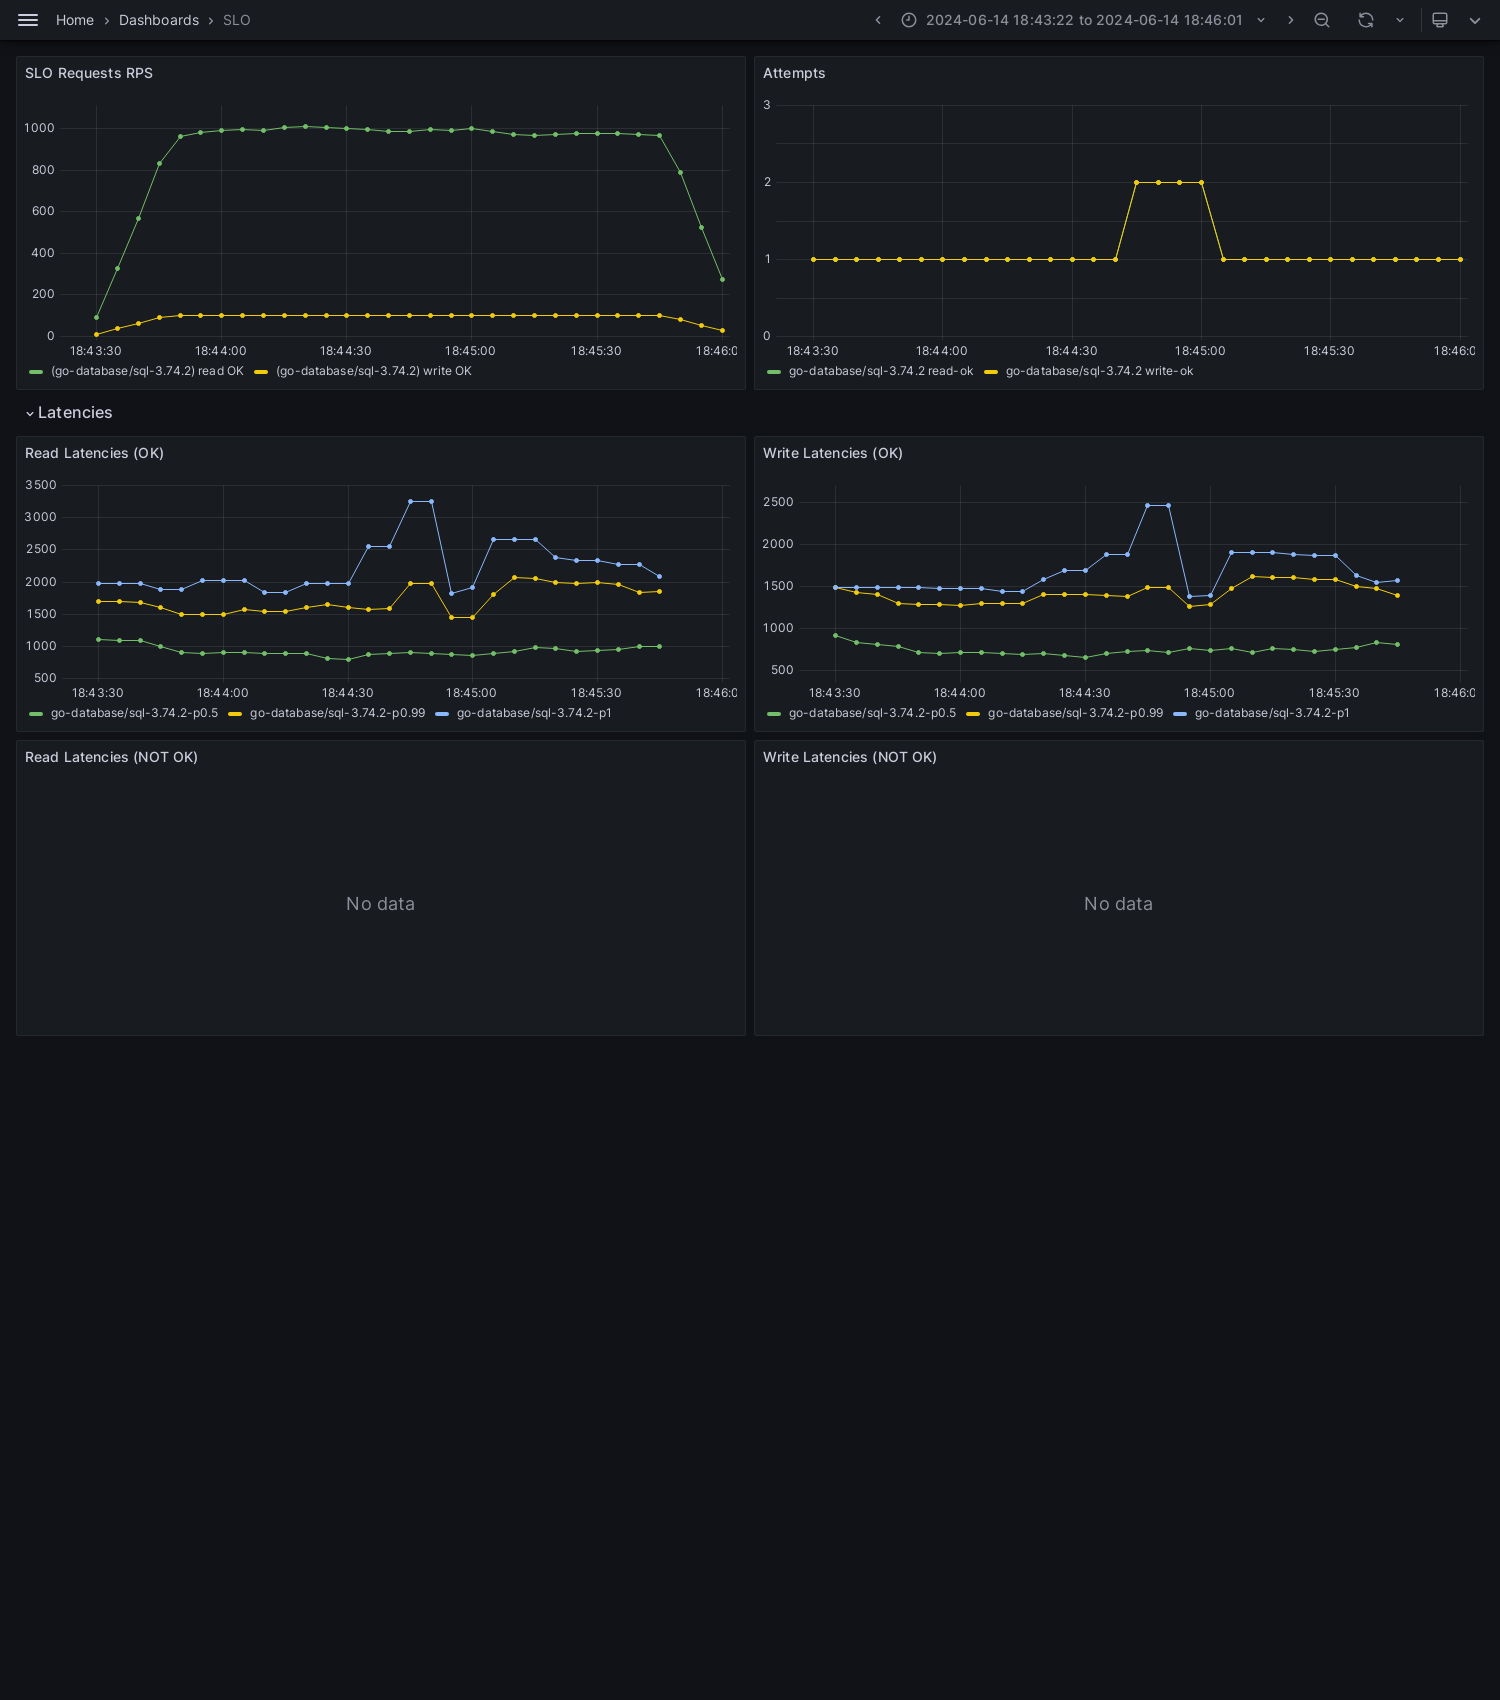Click the clock icon in time picker

pyautogui.click(x=909, y=20)
